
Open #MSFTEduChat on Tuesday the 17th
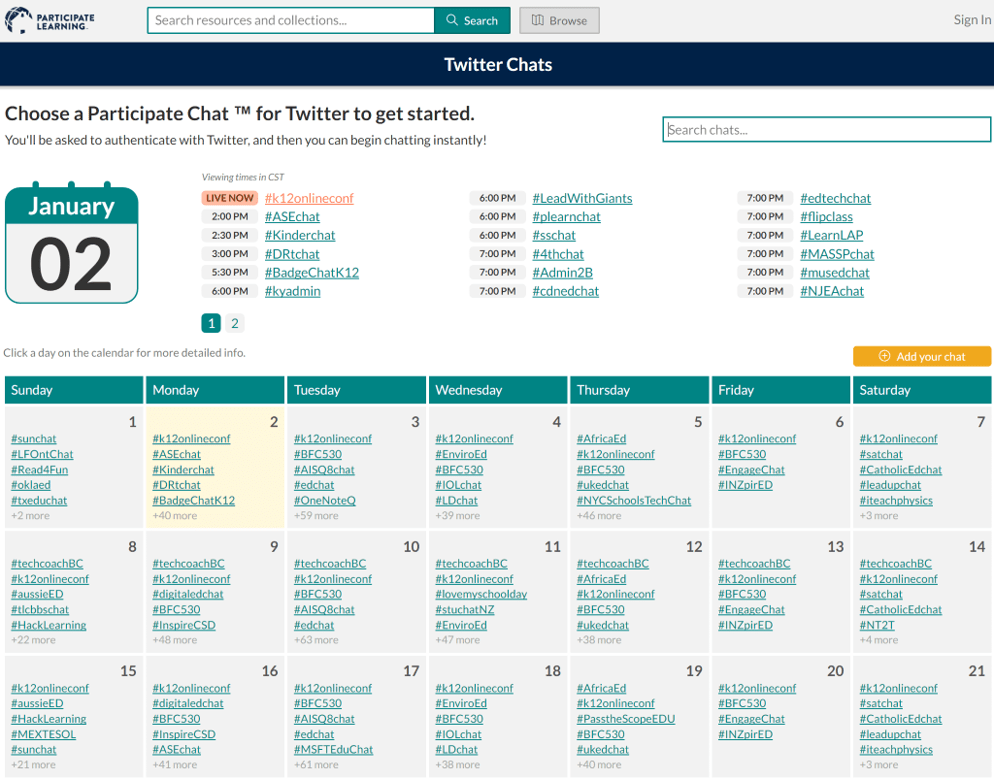point(333,750)
